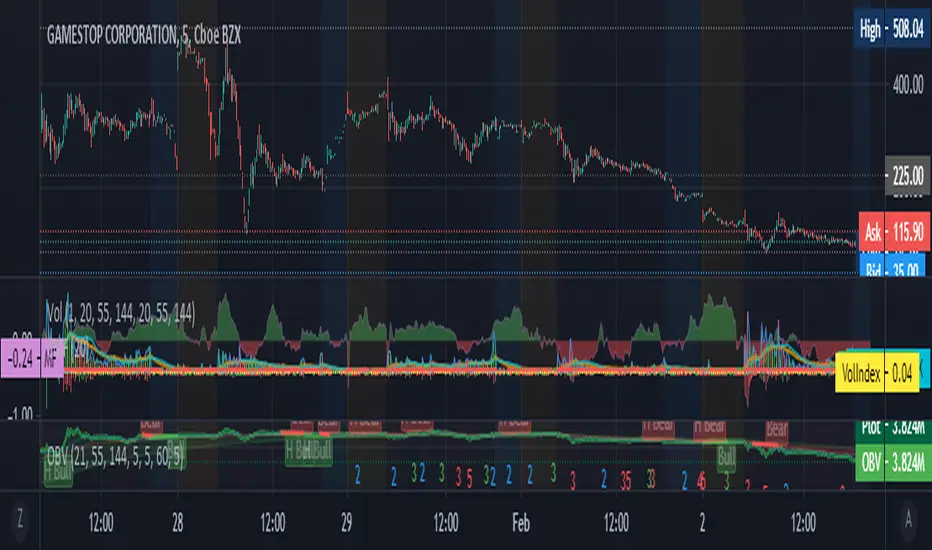Click the Feb label on time axis
Image resolution: width=932 pixels, height=550 pixels.
point(521,523)
